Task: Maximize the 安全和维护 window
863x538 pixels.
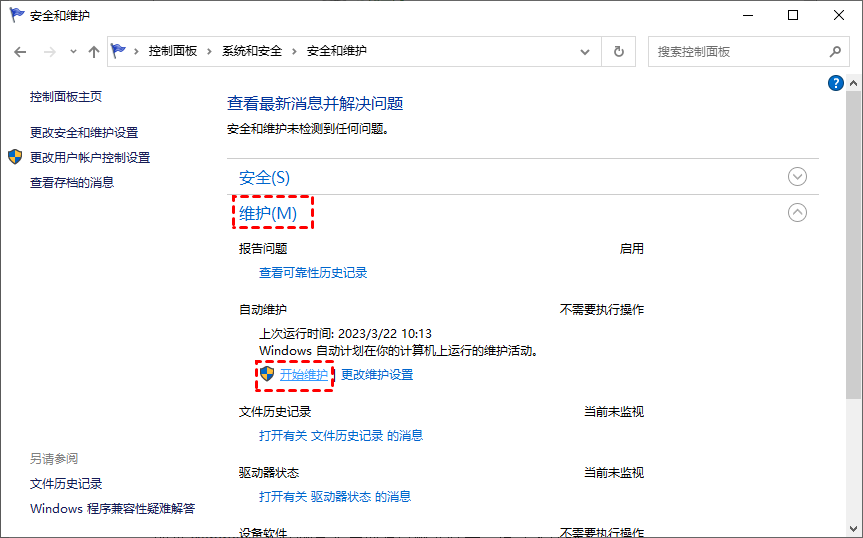Action: [x=793, y=15]
